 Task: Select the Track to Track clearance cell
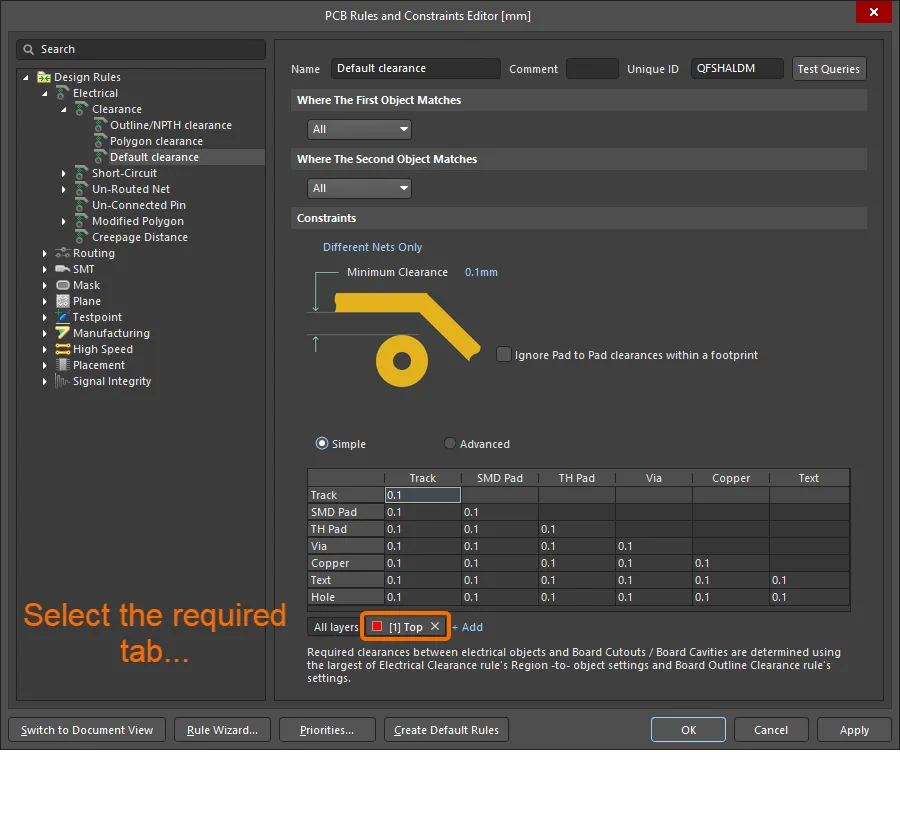422,495
